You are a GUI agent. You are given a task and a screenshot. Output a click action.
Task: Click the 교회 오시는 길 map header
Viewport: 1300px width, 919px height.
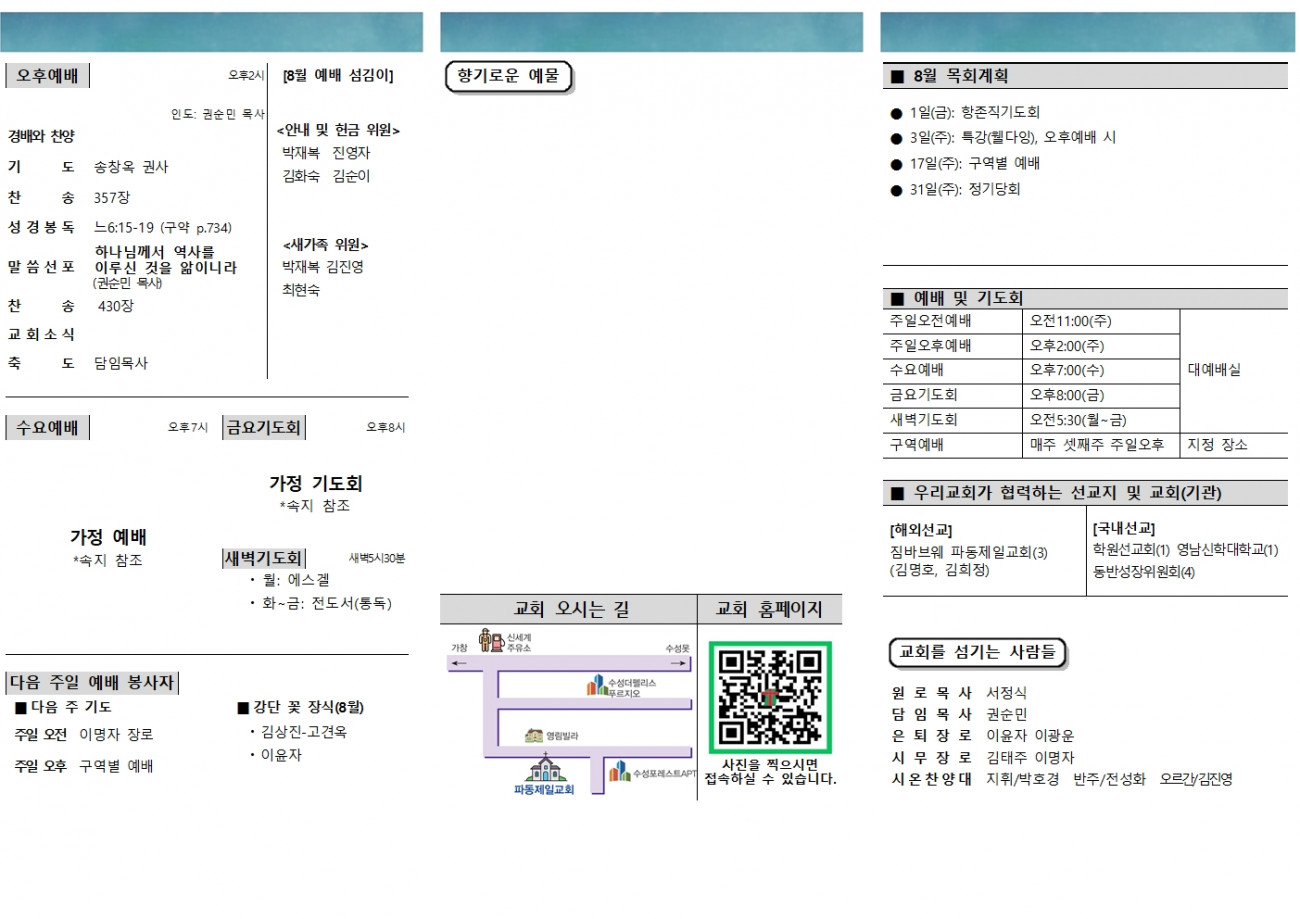[569, 609]
